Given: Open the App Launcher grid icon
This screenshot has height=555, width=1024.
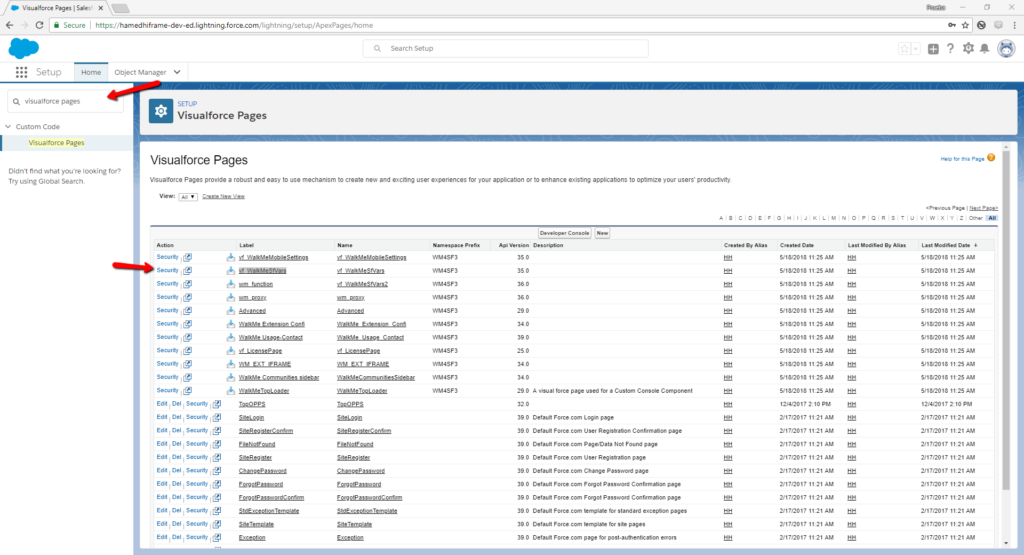Looking at the screenshot, I should click(21, 72).
